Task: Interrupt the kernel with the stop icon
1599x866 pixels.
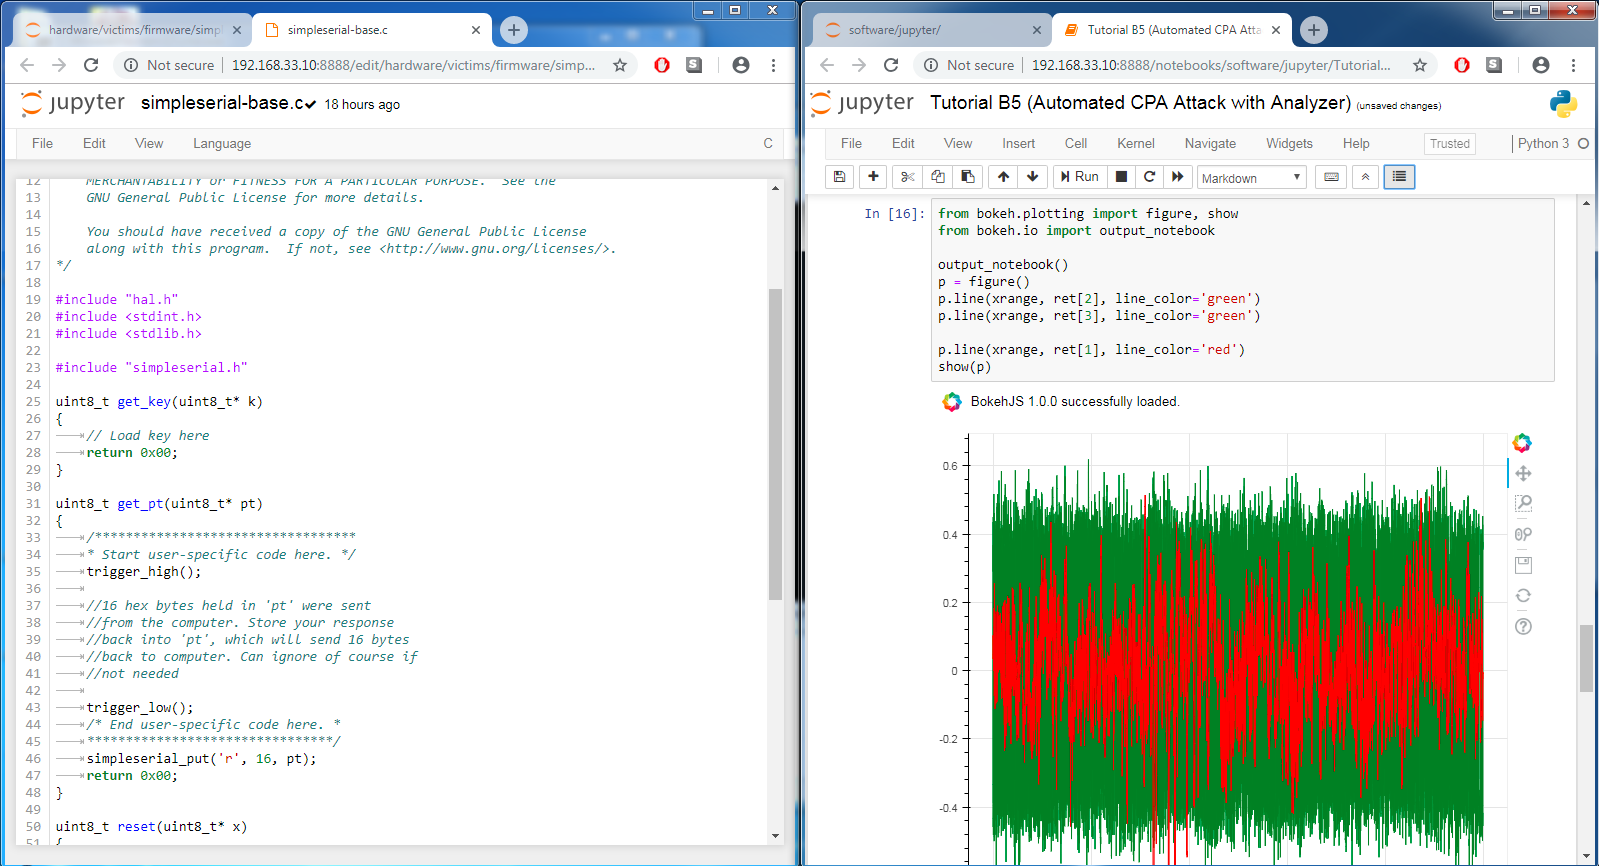Action: (x=1121, y=177)
